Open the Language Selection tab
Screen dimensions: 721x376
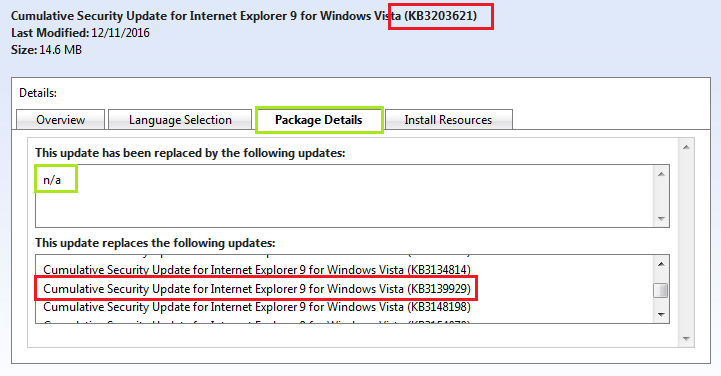[x=180, y=120]
